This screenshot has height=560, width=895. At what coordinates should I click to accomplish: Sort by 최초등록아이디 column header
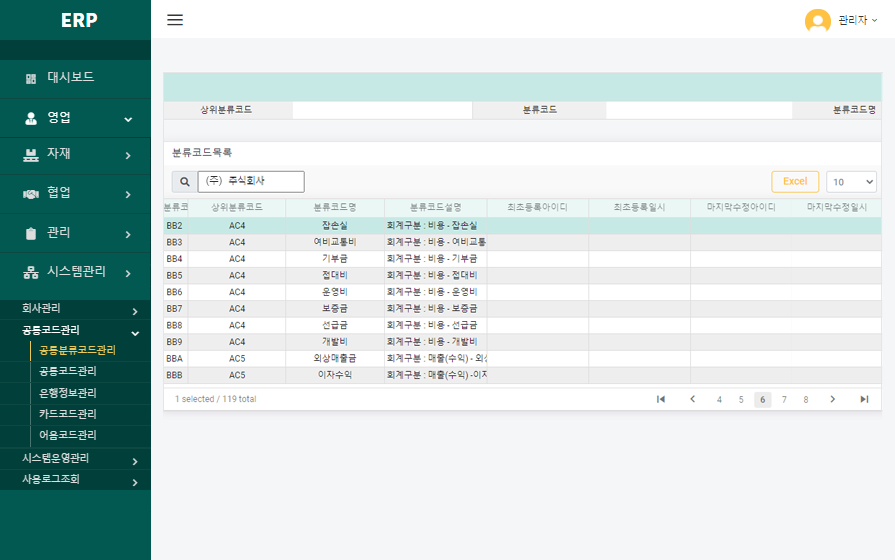(538, 207)
